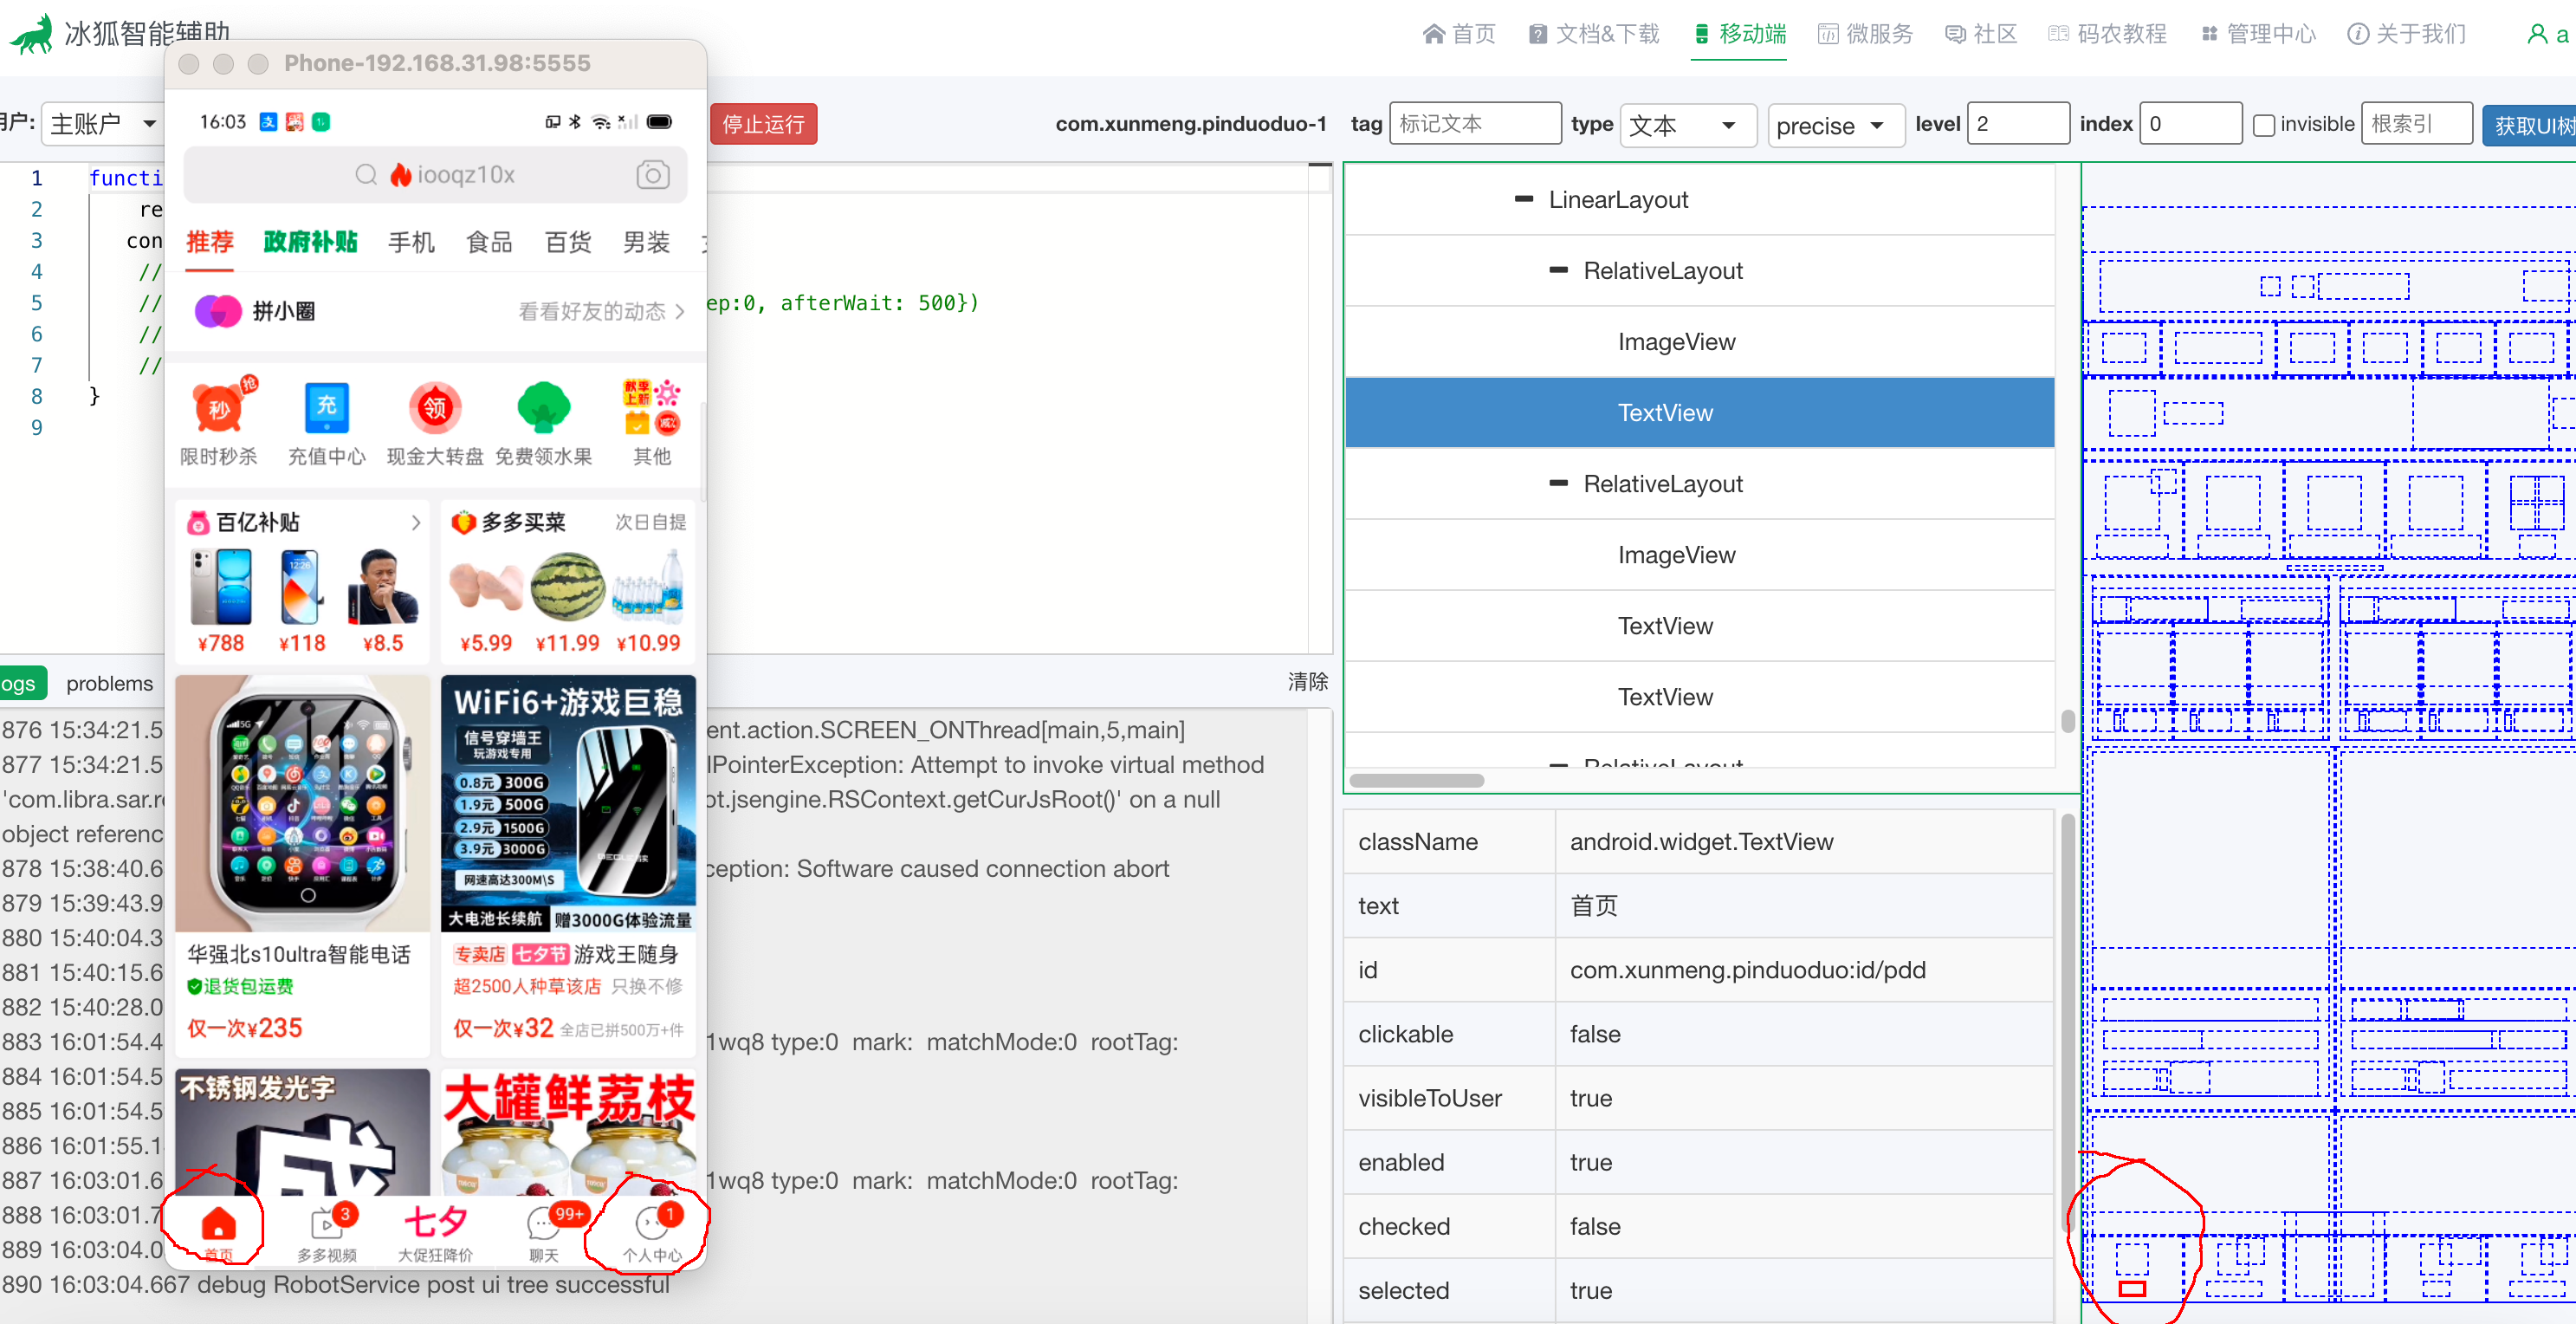Click the fox logo in the header

click(x=32, y=34)
